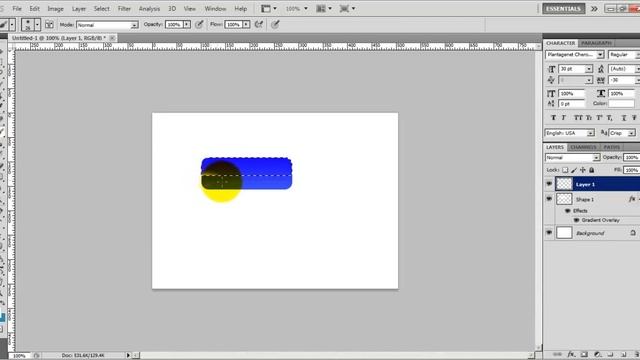640x360 pixels.
Task: Open the Layer menu
Action: click(79, 9)
